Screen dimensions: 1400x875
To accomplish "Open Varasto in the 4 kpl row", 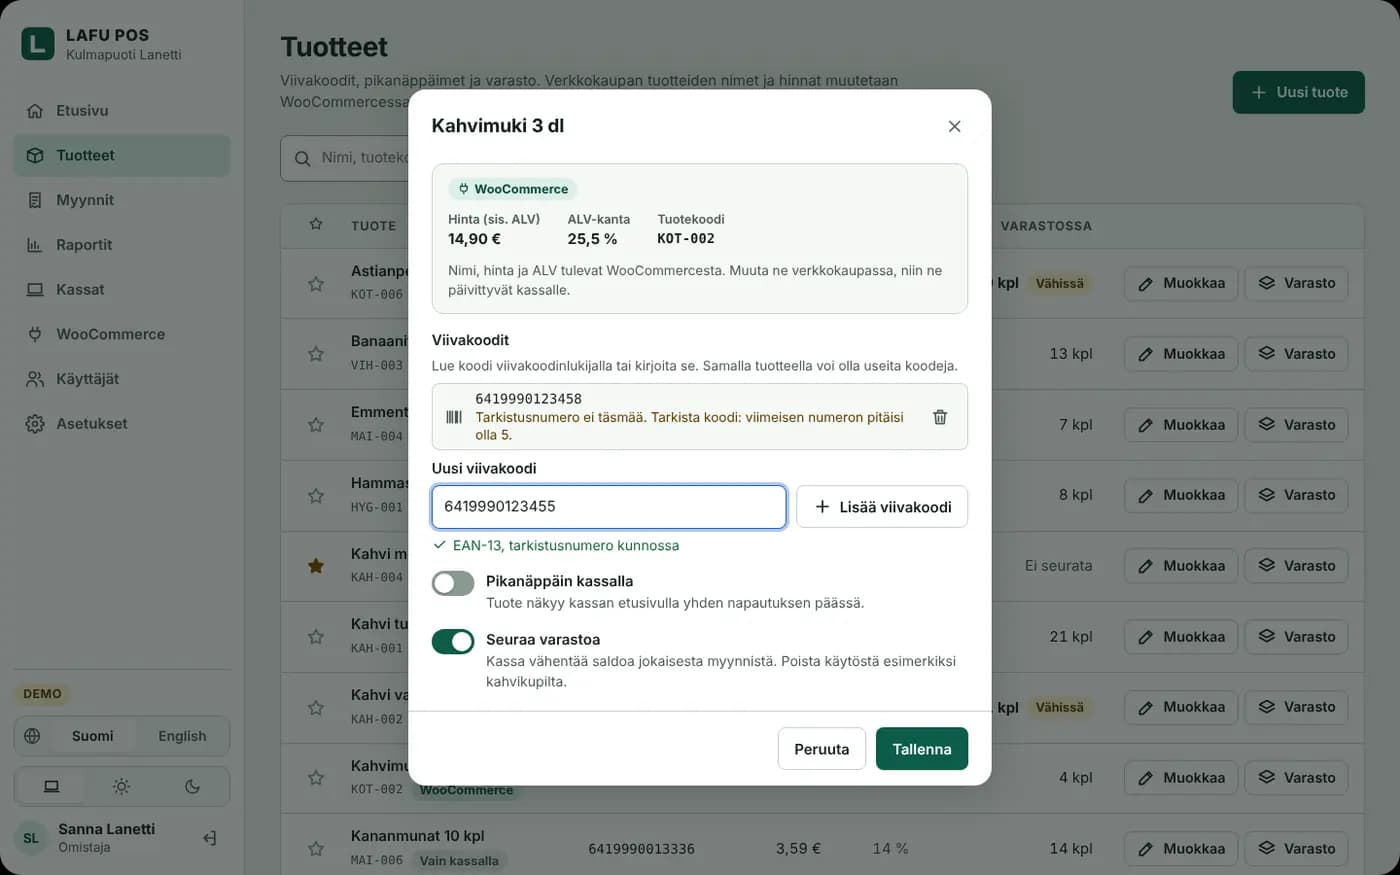I will [1297, 778].
